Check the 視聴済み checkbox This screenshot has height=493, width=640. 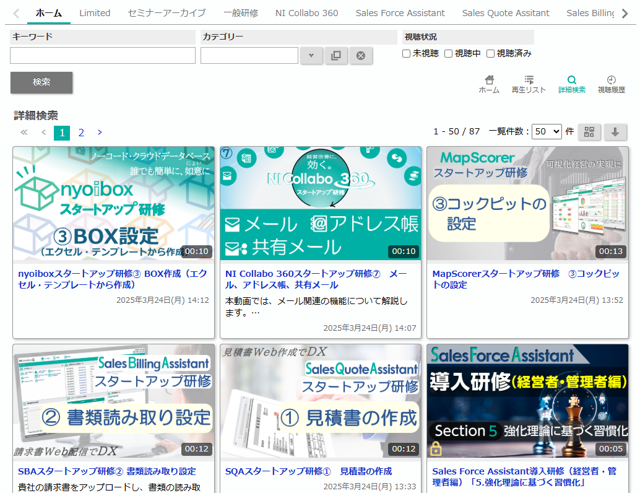coord(490,53)
